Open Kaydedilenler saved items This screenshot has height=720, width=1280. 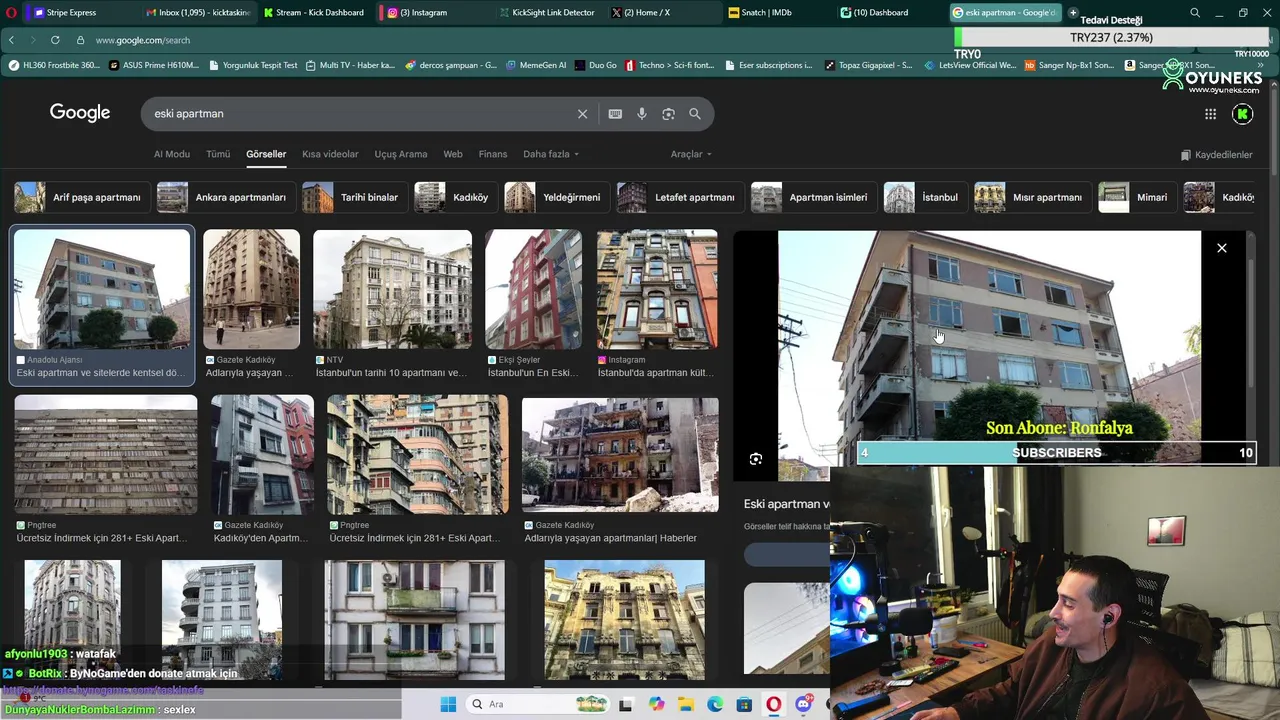point(1216,155)
